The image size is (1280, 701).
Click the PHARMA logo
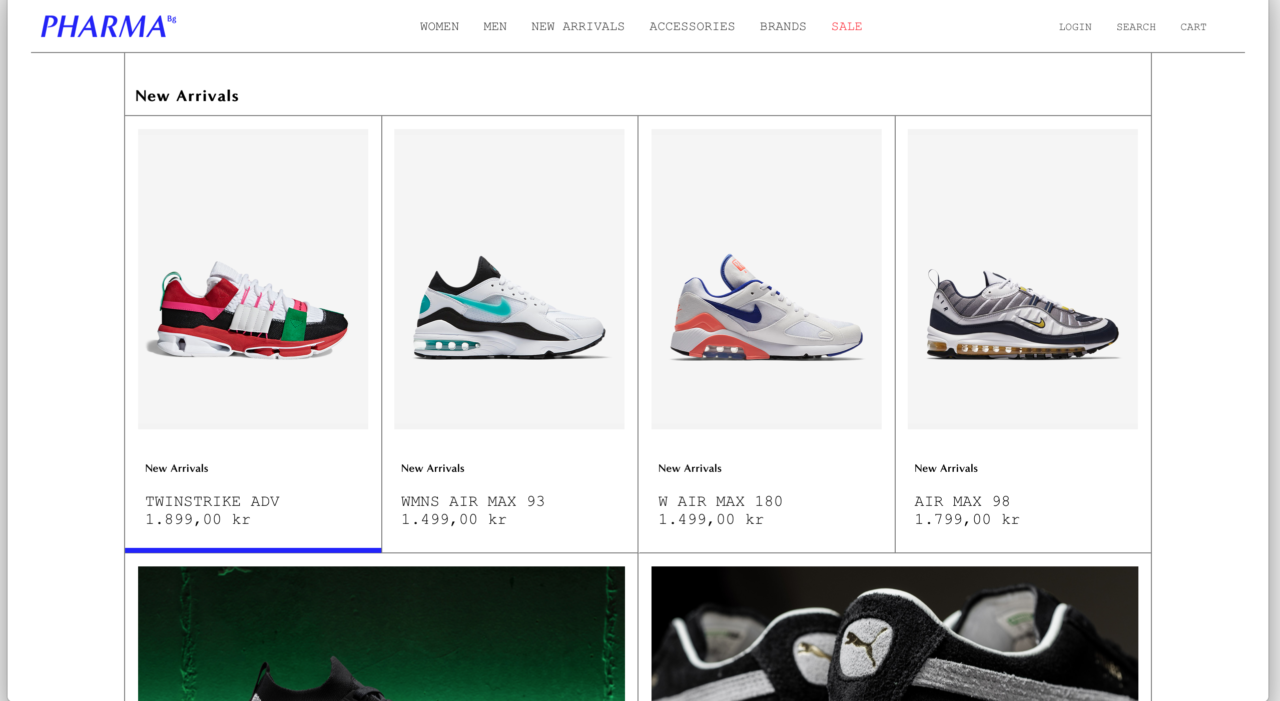coord(108,26)
